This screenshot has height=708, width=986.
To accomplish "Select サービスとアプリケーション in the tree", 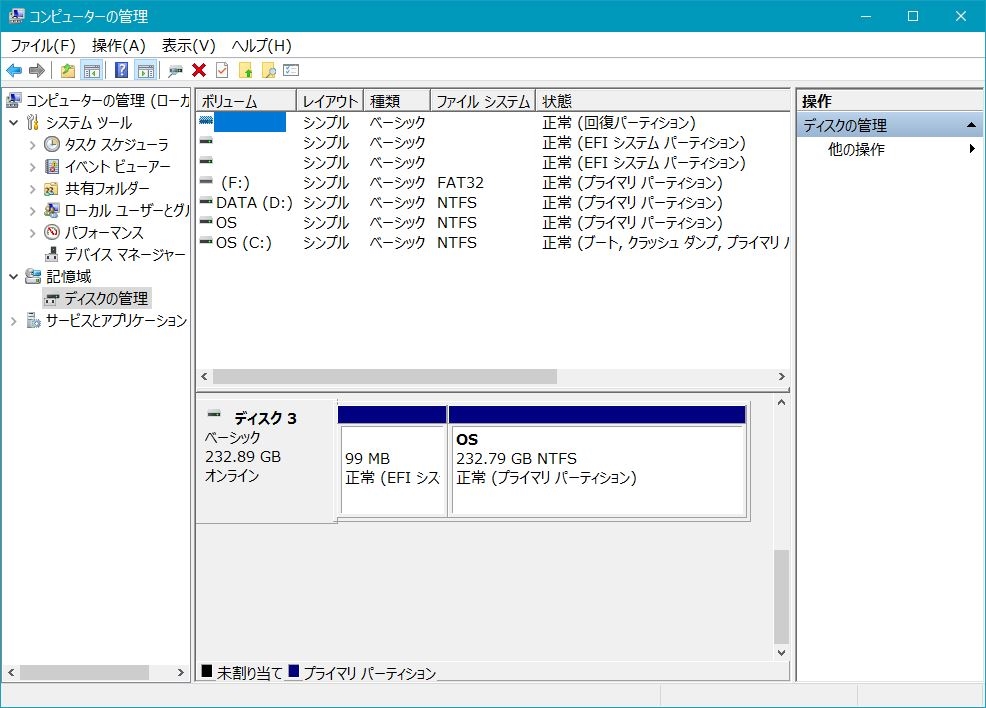I will tap(116, 321).
